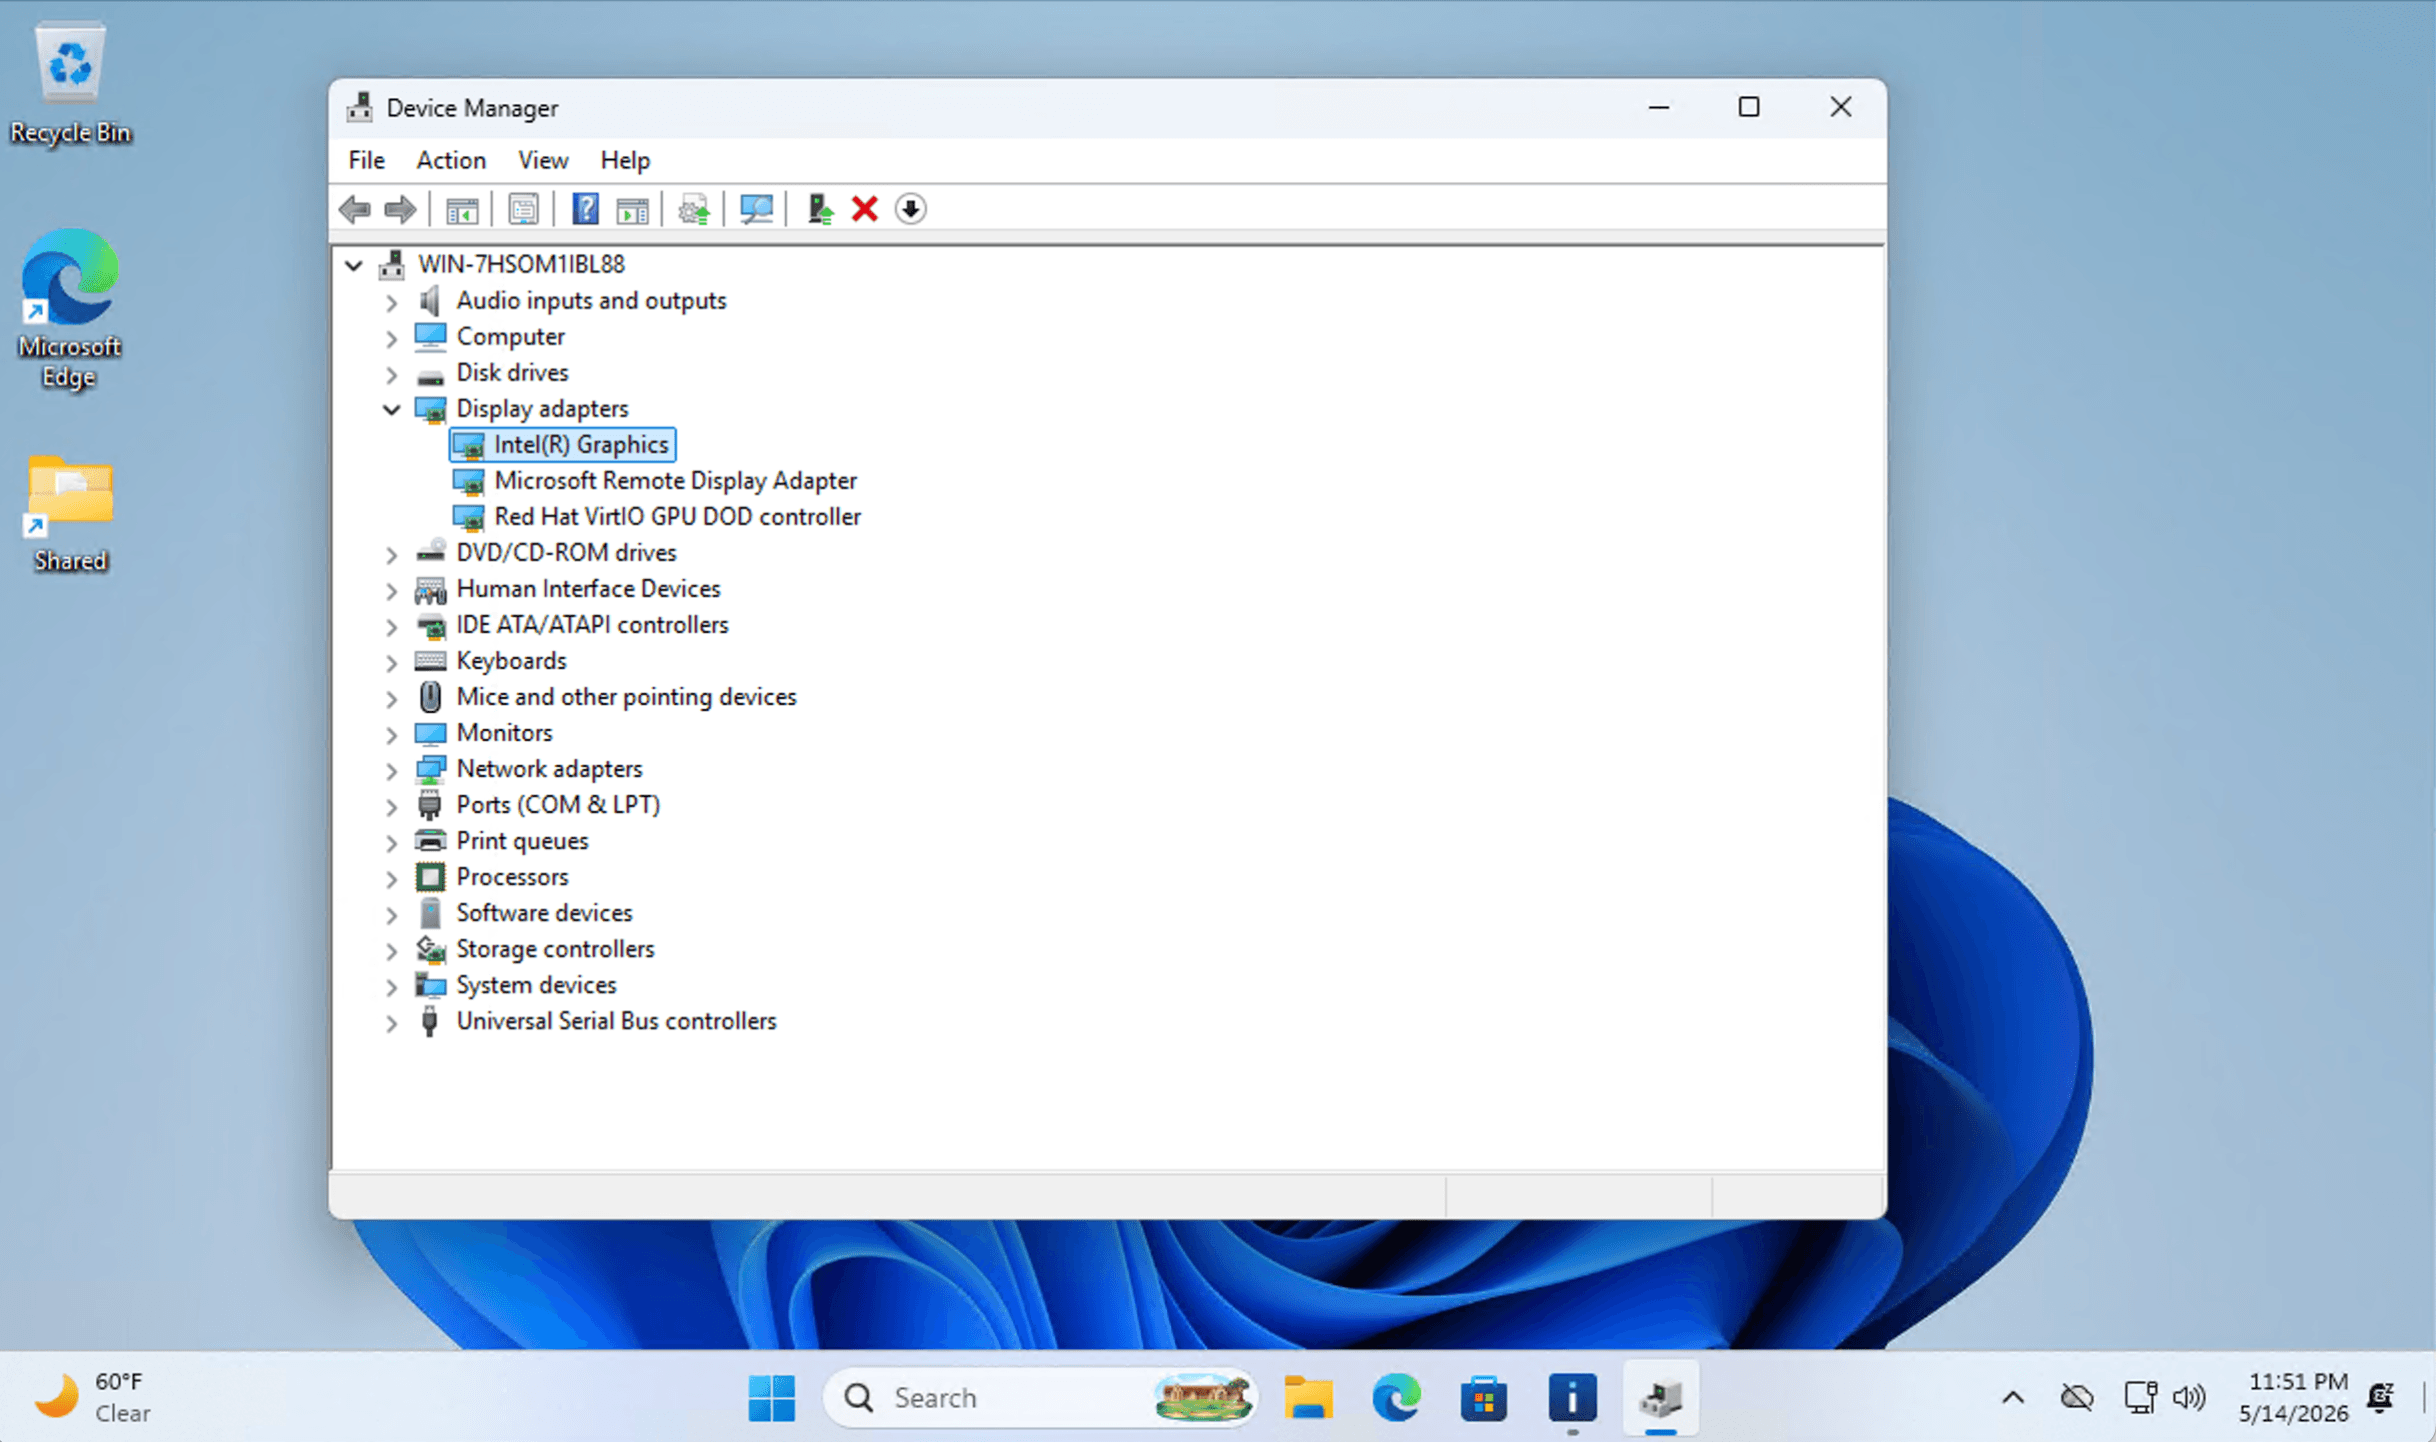Open the Help menu
Viewport: 2436px width, 1442px height.
[625, 160]
